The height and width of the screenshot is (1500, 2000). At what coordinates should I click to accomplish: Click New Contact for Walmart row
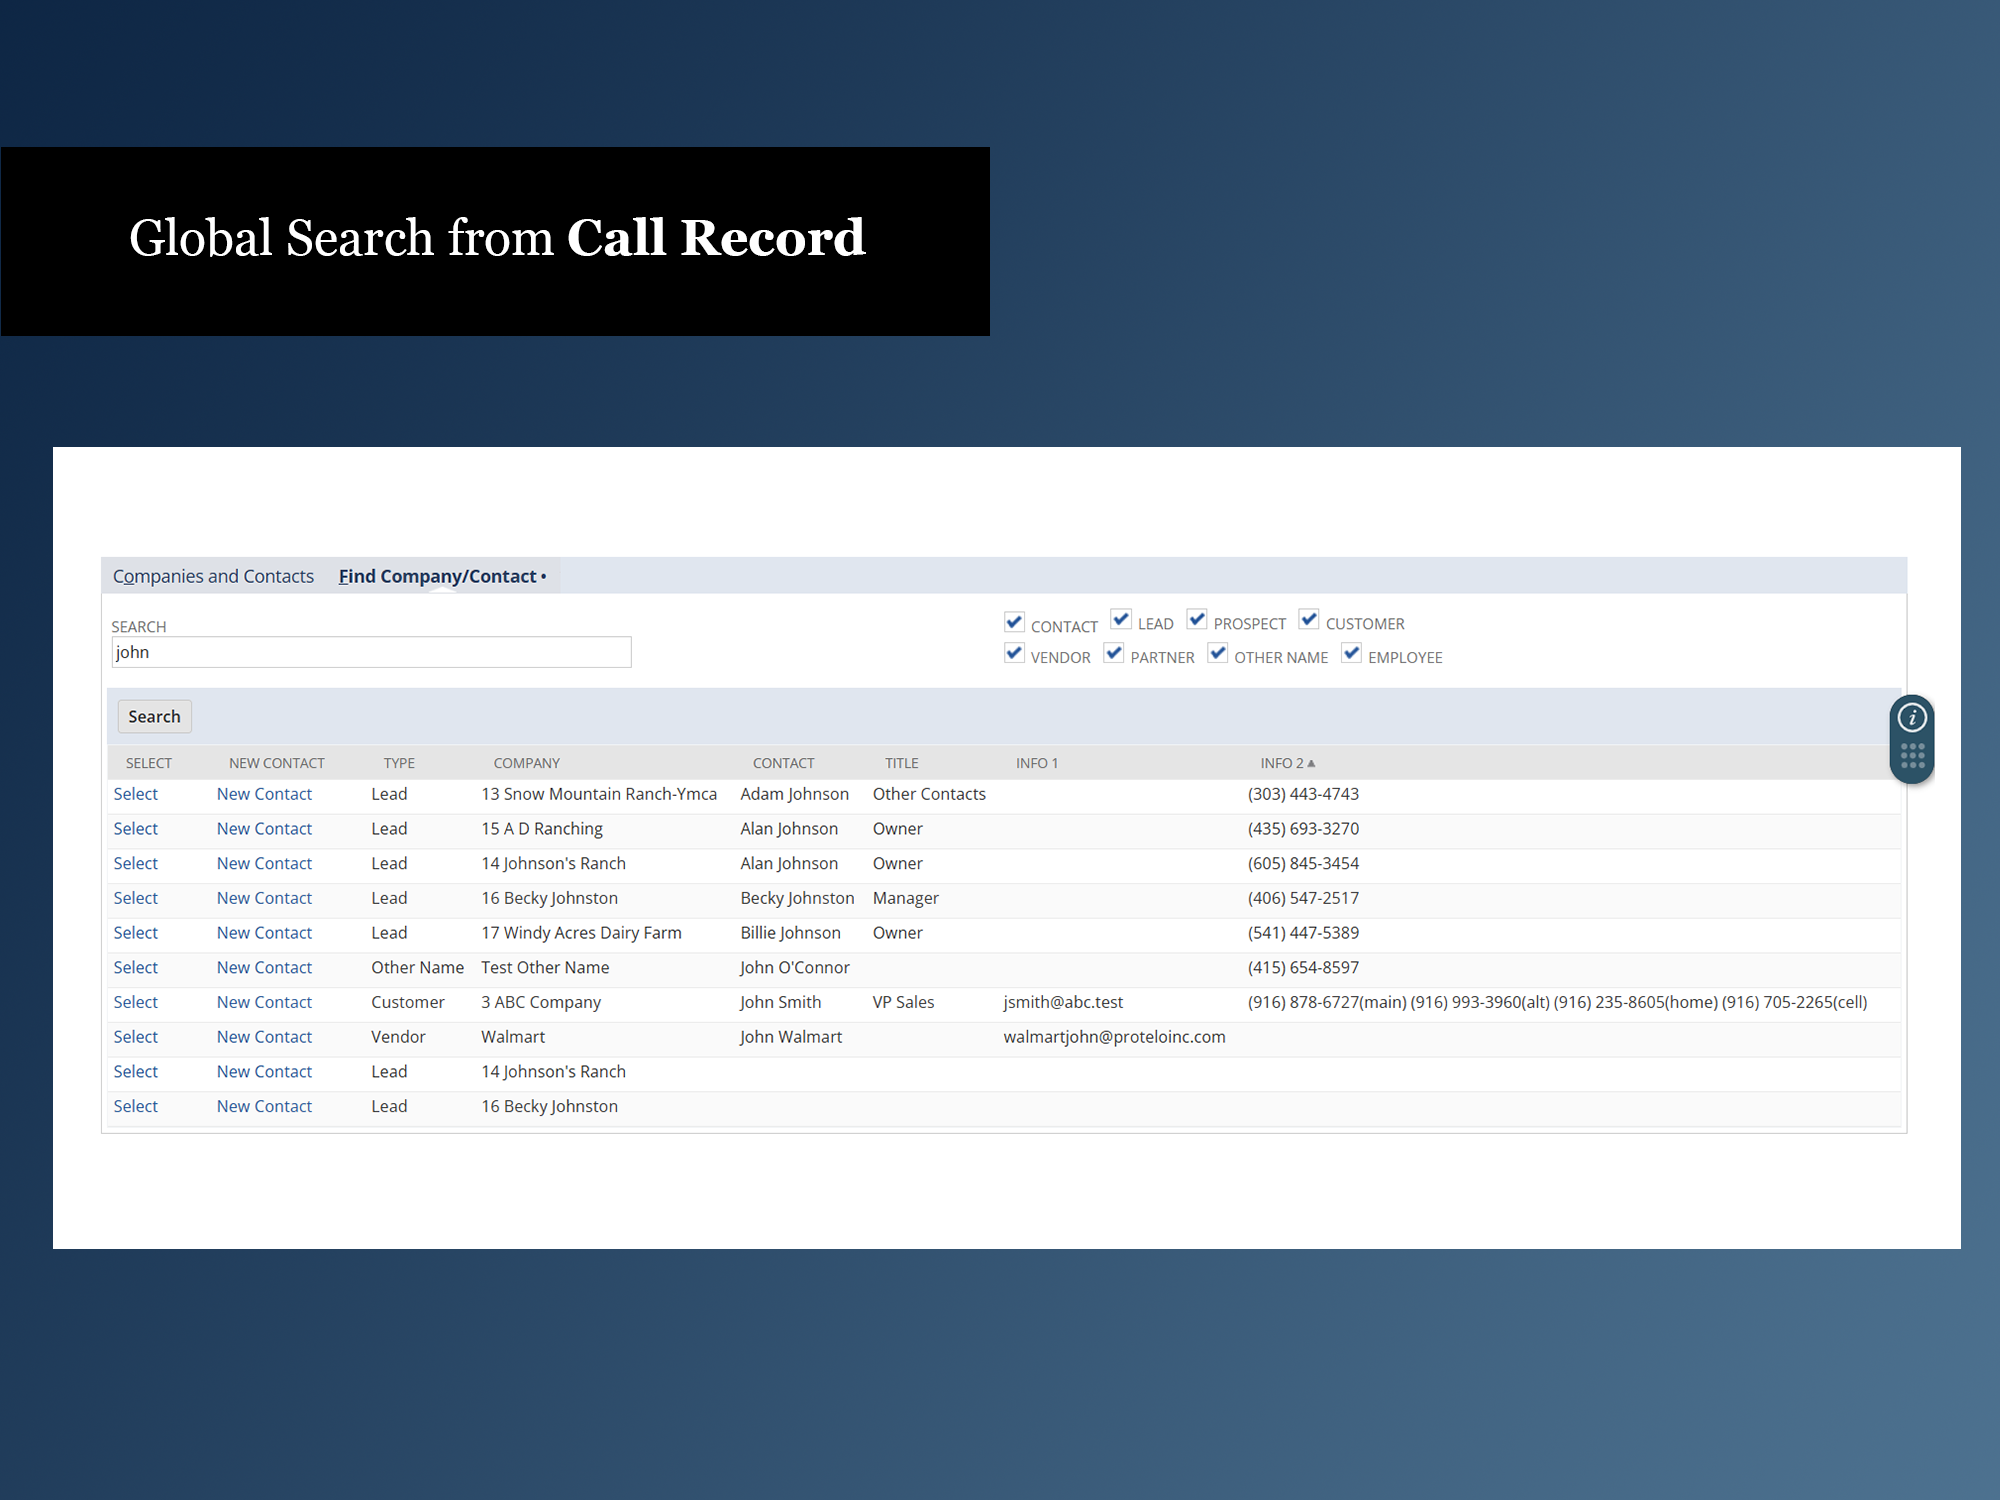tap(264, 1037)
